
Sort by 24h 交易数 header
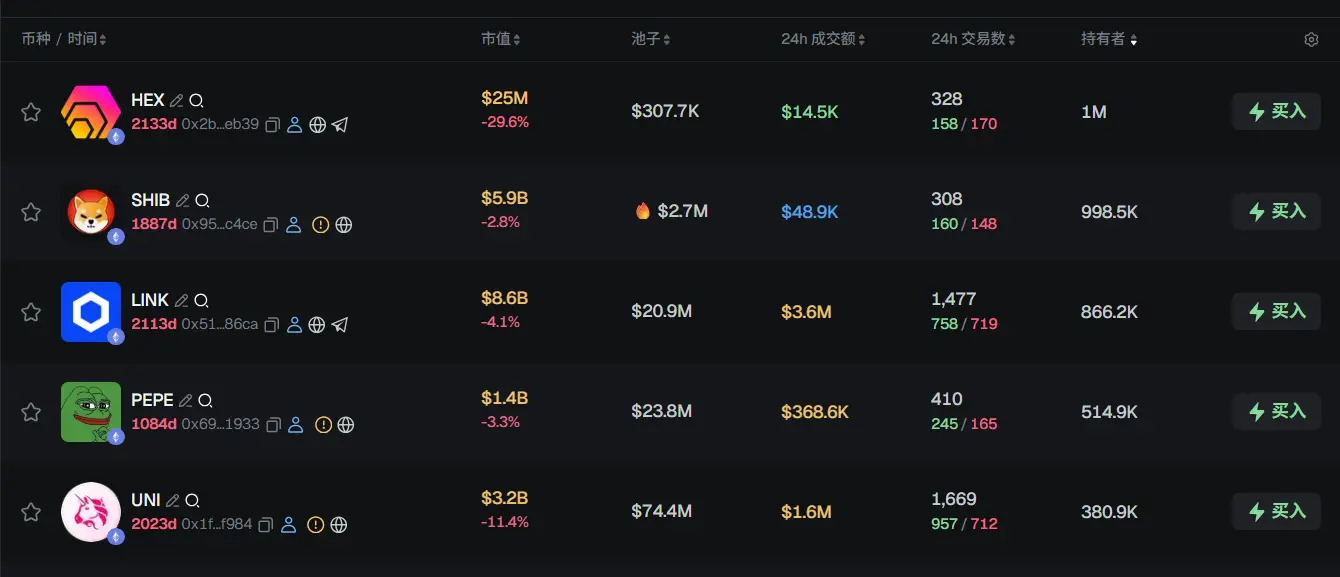[x=972, y=39]
